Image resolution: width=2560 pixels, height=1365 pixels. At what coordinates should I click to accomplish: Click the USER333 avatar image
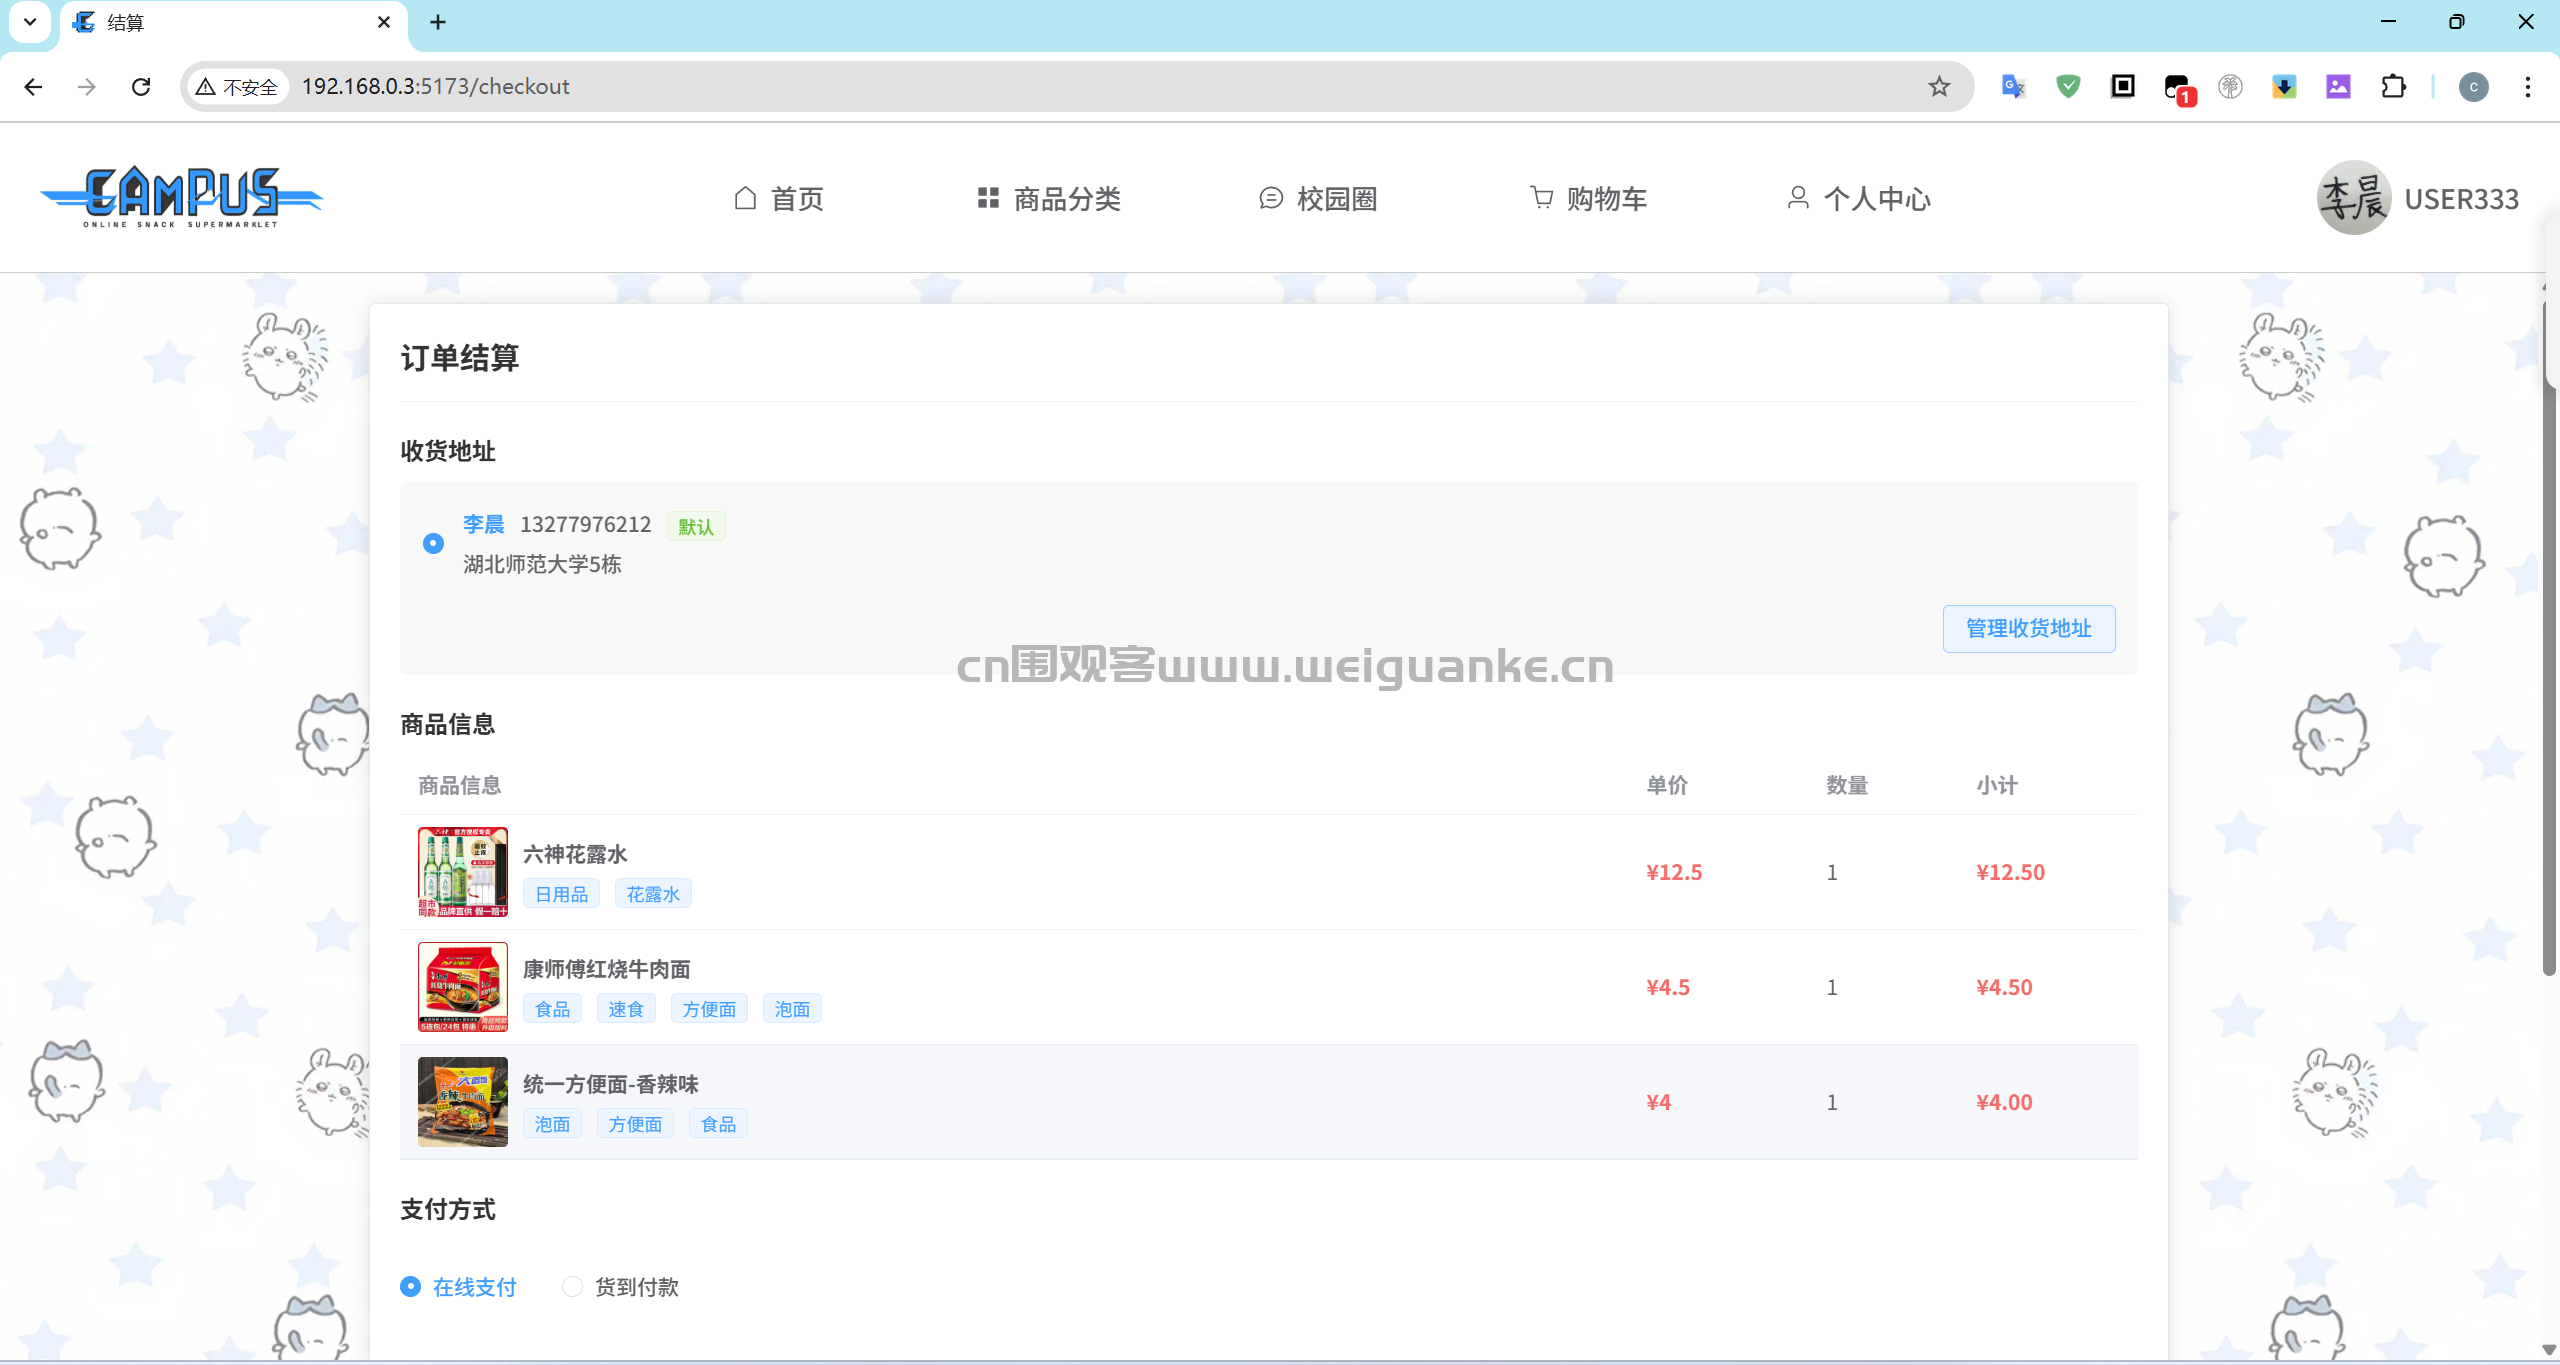pos(2354,198)
